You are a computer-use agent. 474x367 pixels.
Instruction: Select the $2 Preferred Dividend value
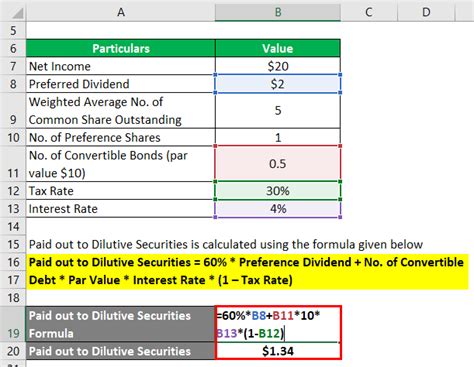pyautogui.click(x=278, y=84)
